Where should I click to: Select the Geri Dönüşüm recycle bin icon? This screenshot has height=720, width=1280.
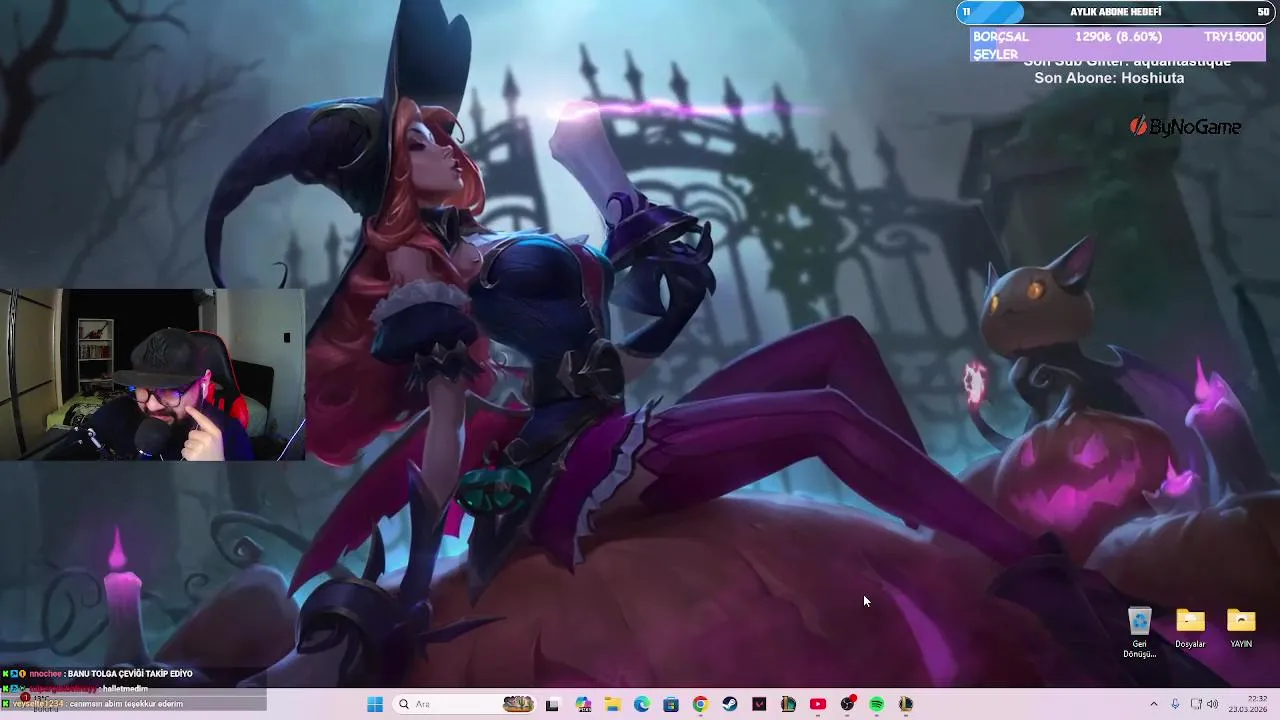(x=1139, y=633)
